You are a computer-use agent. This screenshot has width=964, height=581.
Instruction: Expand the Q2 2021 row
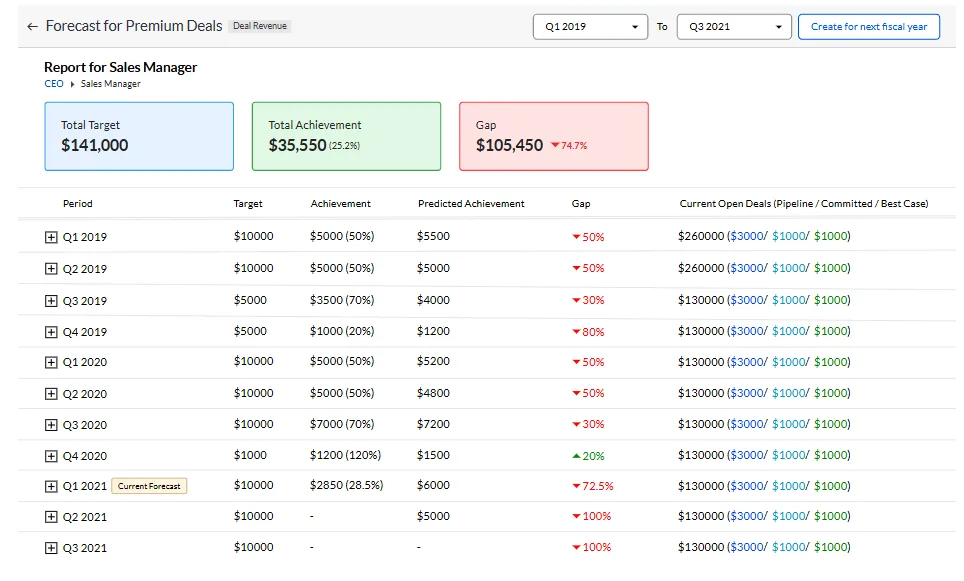tap(51, 517)
